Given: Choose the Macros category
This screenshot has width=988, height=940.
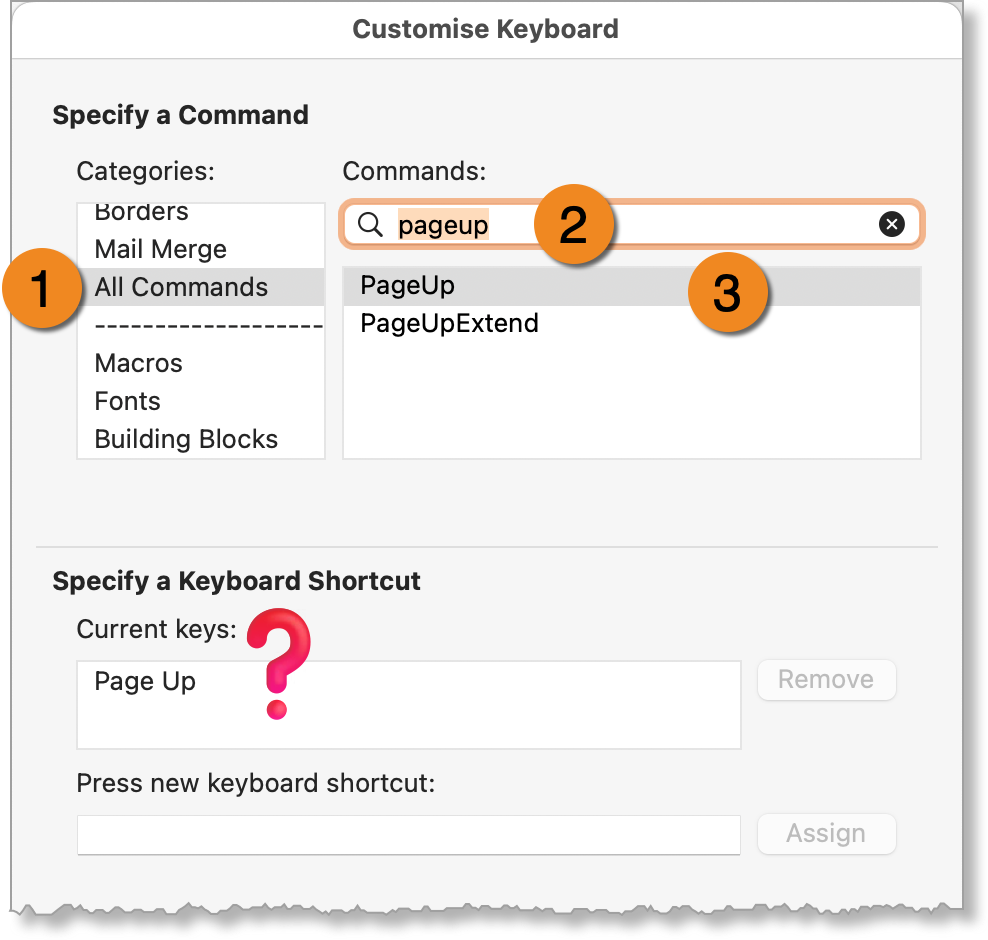Looking at the screenshot, I should coord(201,364).
